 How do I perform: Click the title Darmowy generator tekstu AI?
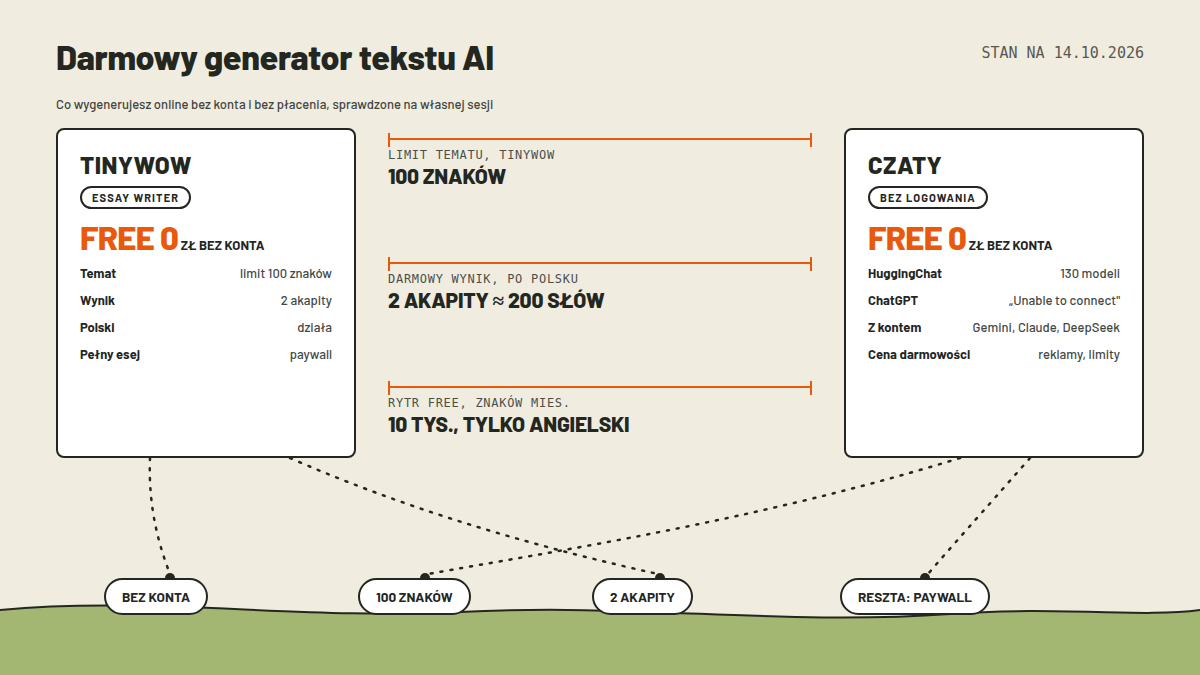[x=275, y=59]
